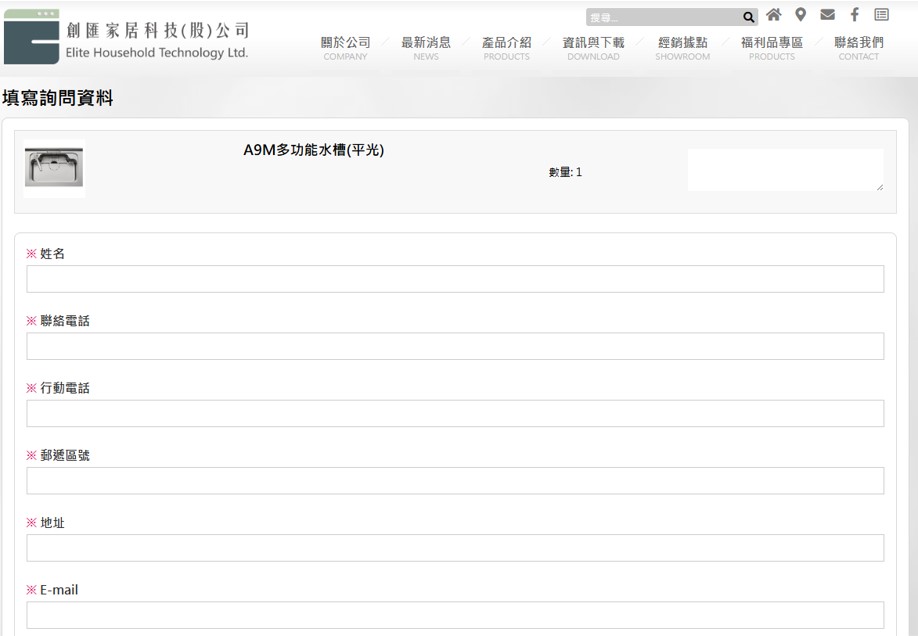The width and height of the screenshot is (918, 636).
Task: Click the search magnifier icon
Action: point(749,17)
